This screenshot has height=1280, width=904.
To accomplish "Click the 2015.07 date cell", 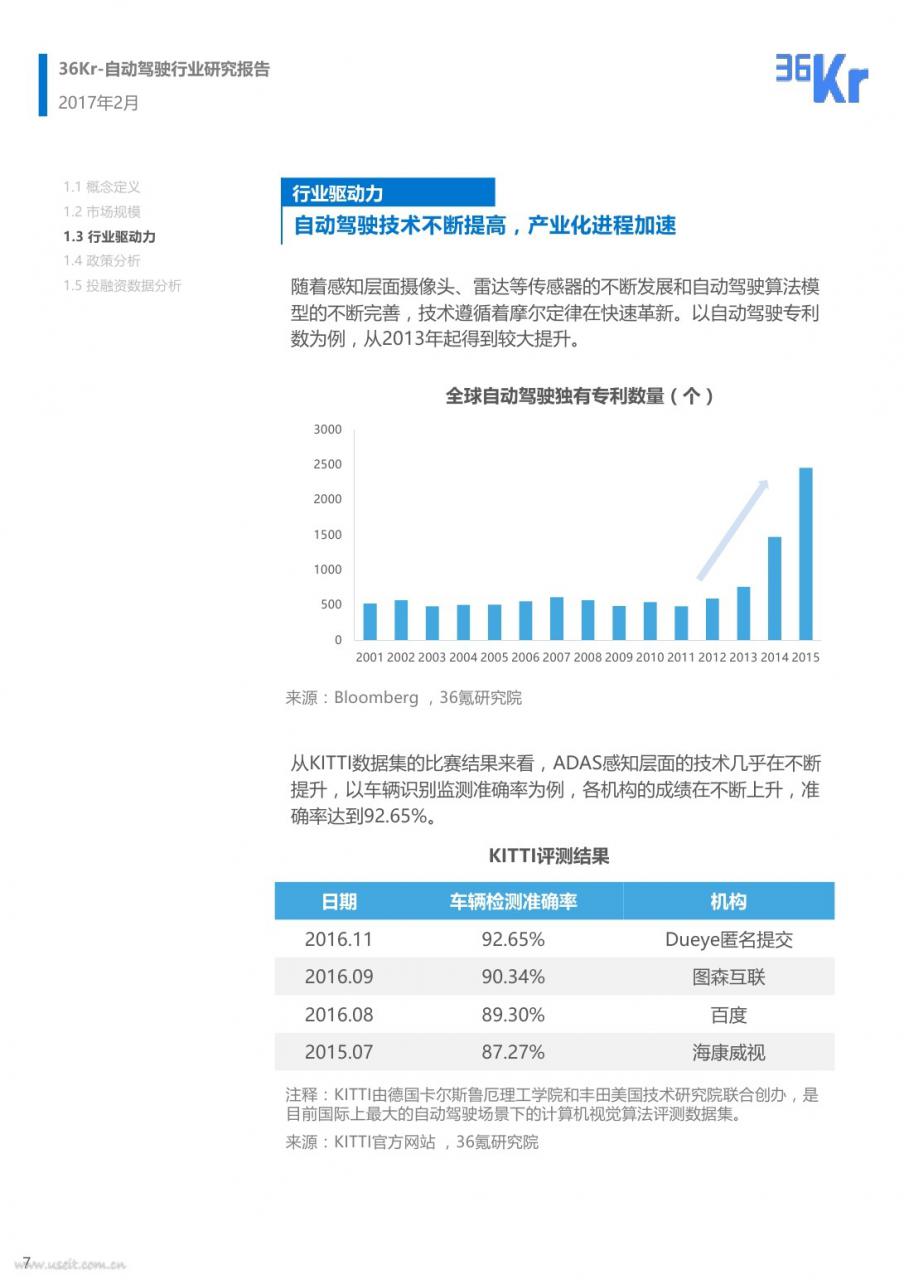I will pos(339,1052).
